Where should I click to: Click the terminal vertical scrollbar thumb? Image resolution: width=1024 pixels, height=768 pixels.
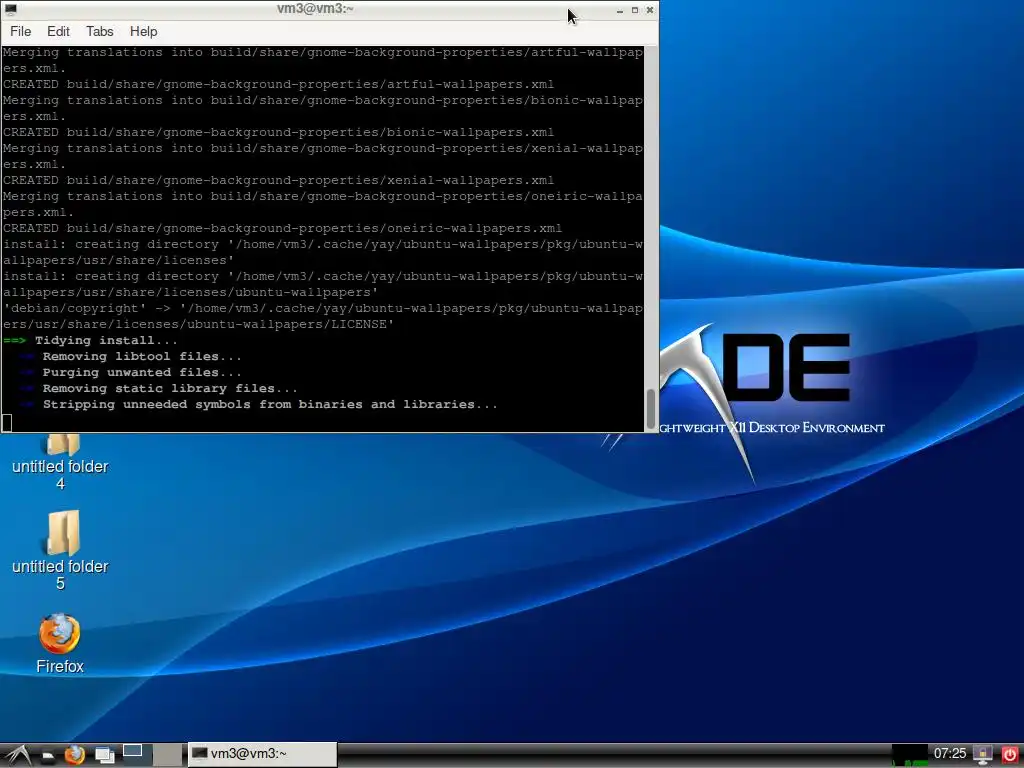coord(650,409)
